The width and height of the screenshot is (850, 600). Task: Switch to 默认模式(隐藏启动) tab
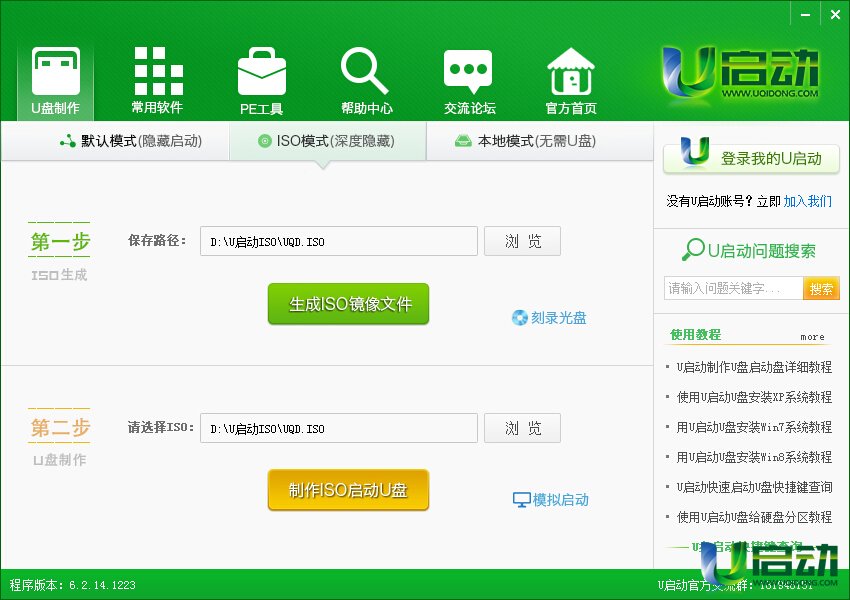(131, 141)
